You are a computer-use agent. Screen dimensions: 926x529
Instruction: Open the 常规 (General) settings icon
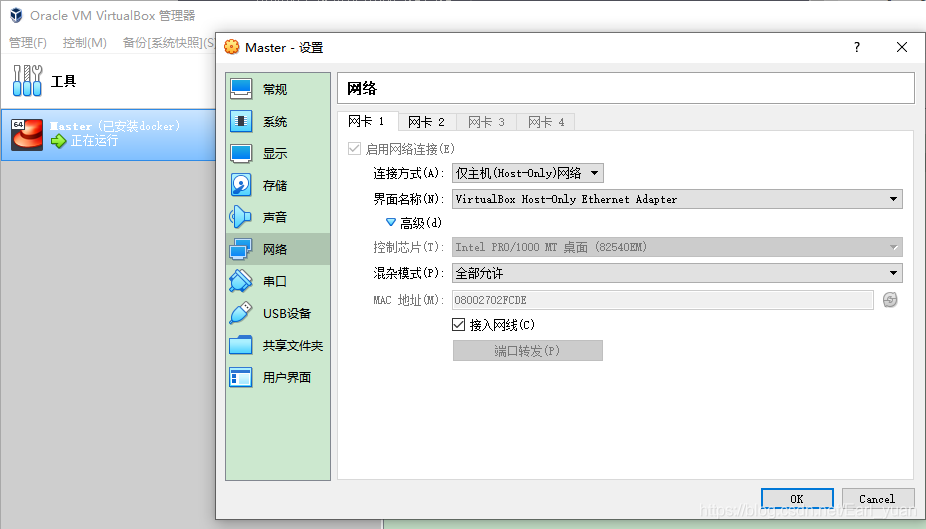click(241, 89)
